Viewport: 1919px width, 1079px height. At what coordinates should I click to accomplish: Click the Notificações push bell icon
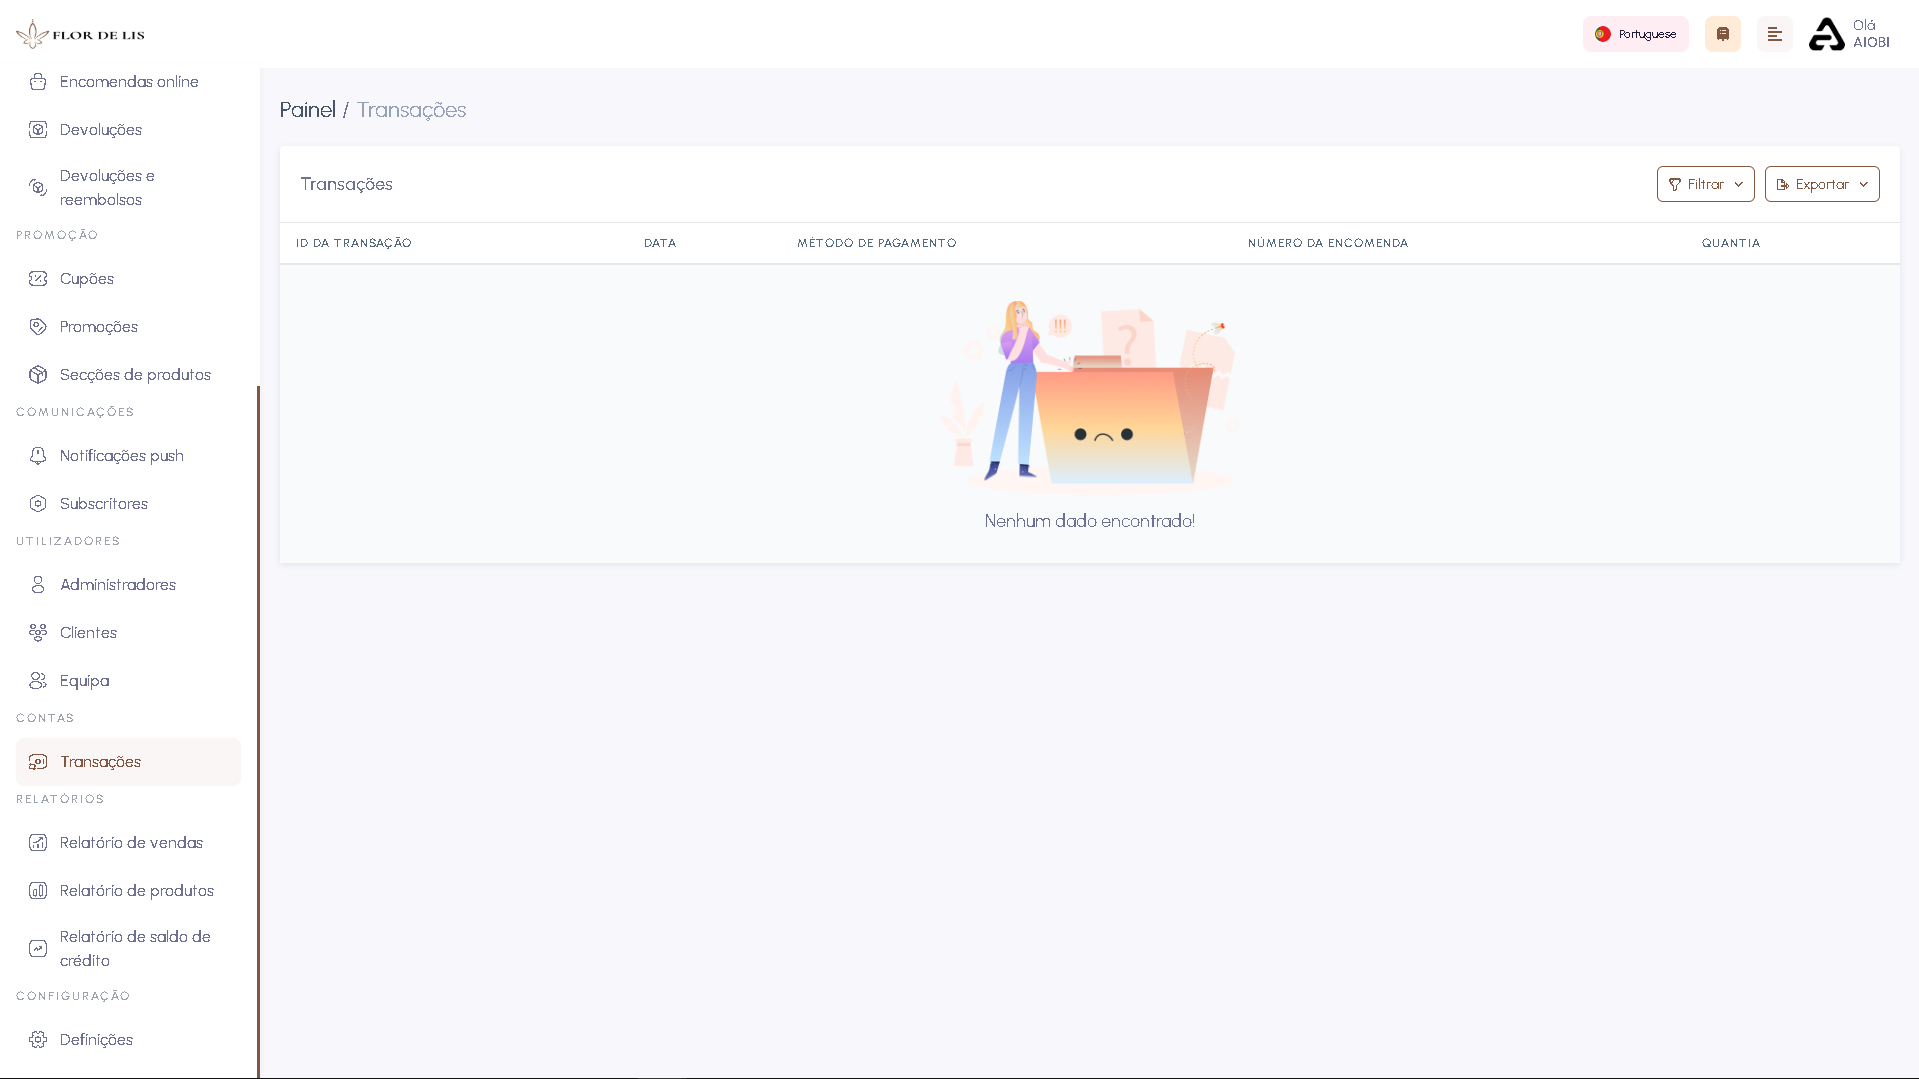tap(38, 455)
